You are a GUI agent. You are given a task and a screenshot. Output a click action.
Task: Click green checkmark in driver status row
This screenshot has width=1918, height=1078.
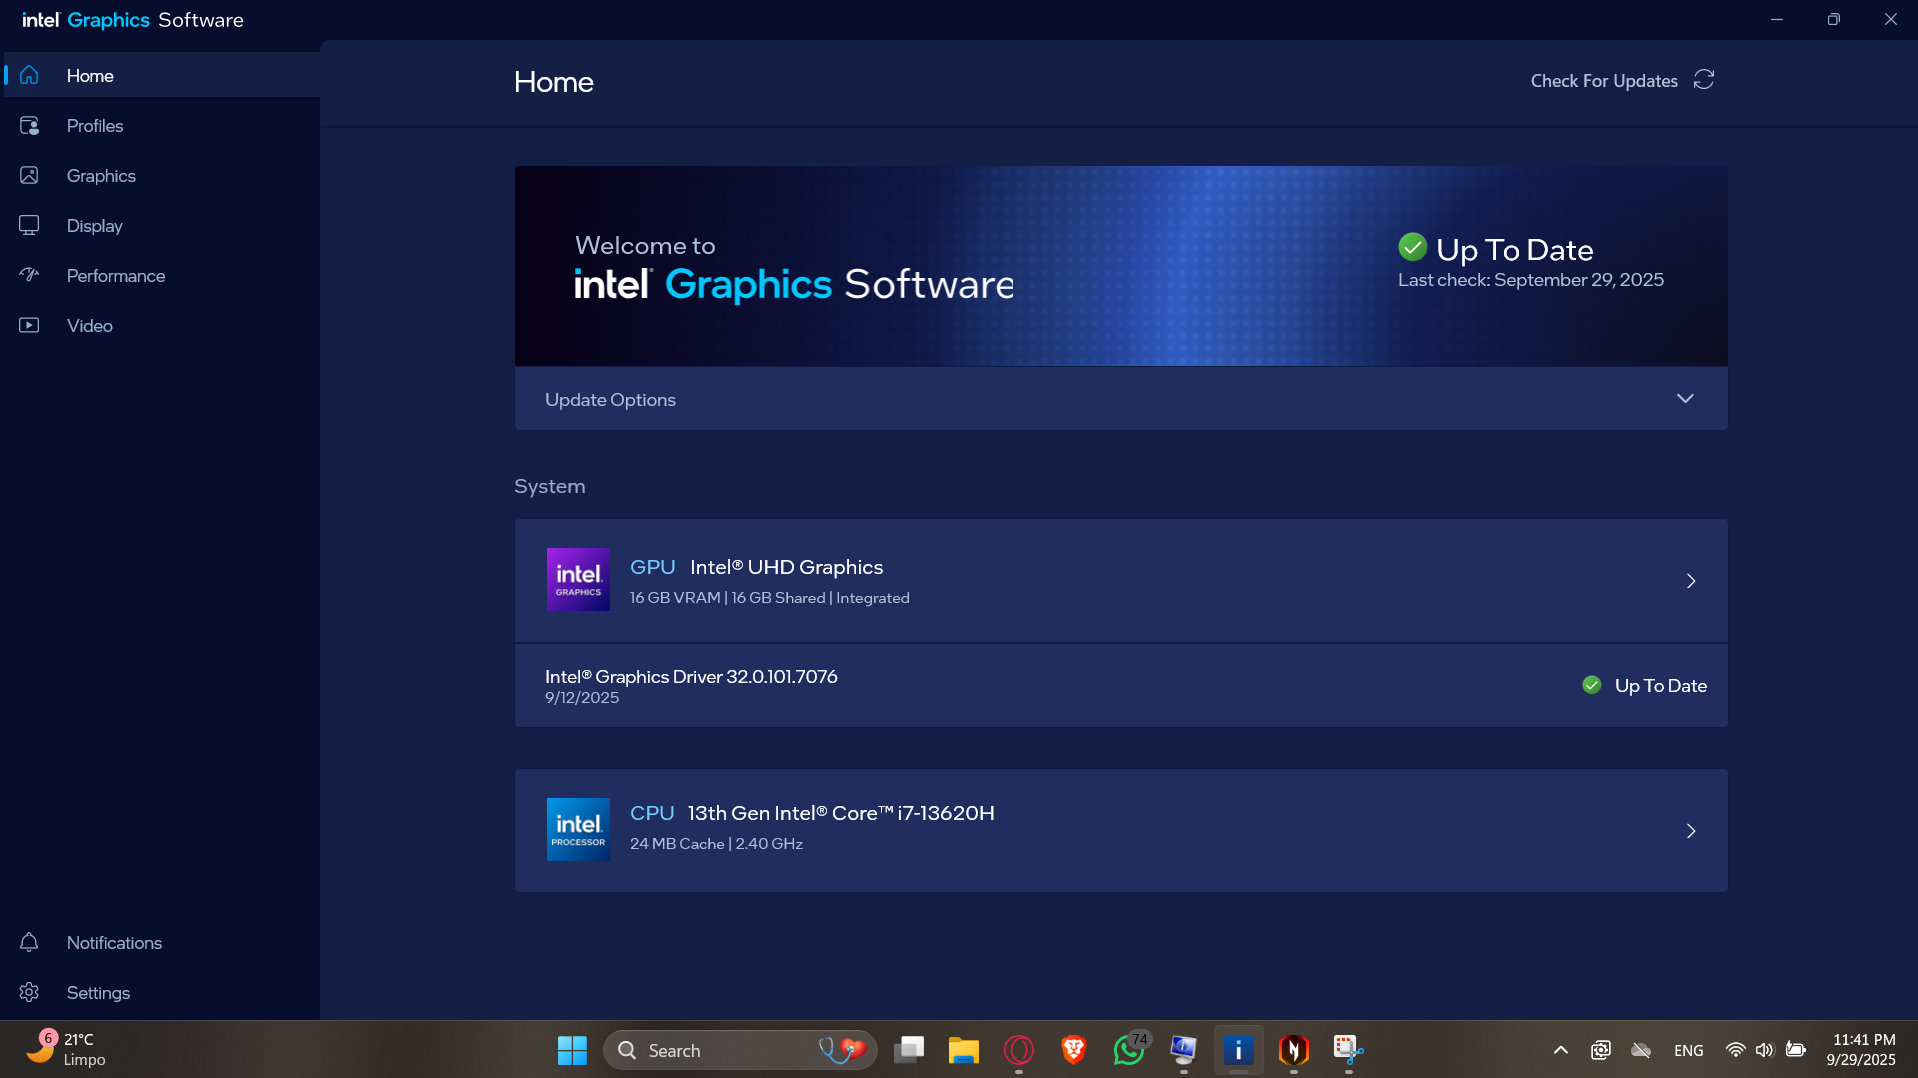click(1592, 685)
